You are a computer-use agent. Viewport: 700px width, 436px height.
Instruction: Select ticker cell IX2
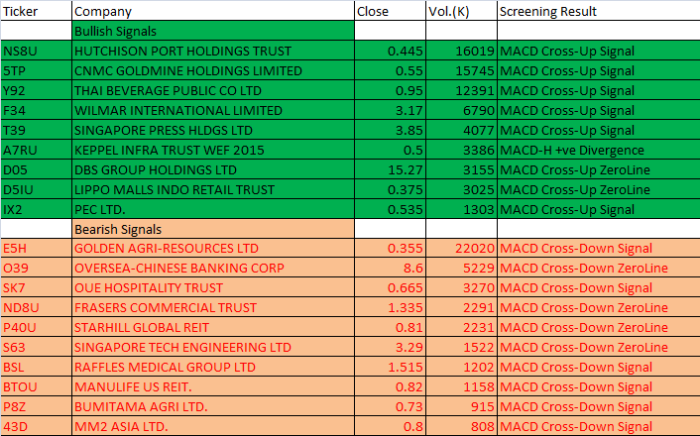(36, 209)
